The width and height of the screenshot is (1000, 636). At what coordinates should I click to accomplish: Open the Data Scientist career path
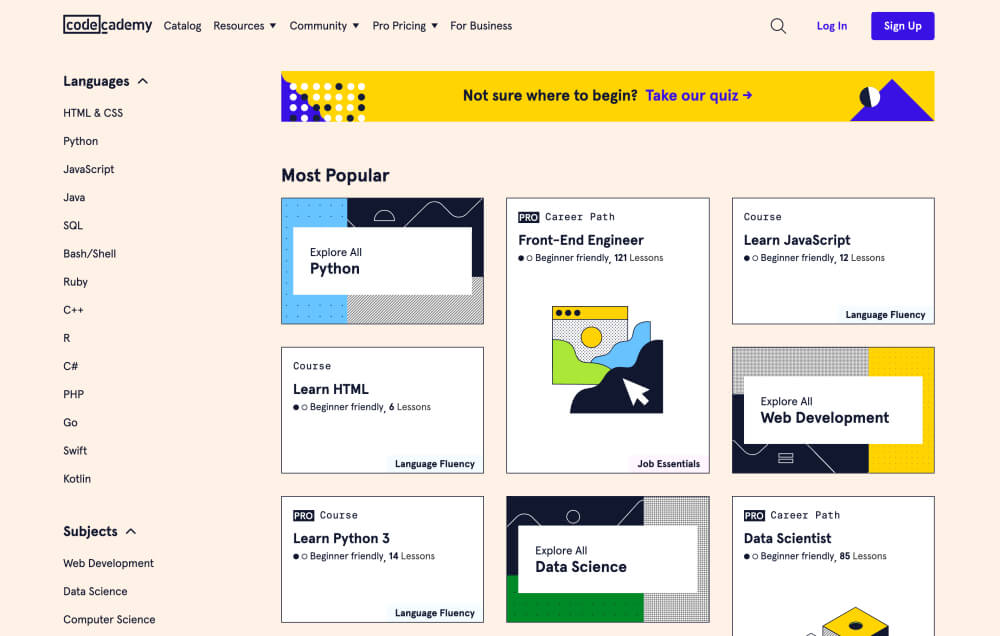coord(833,566)
